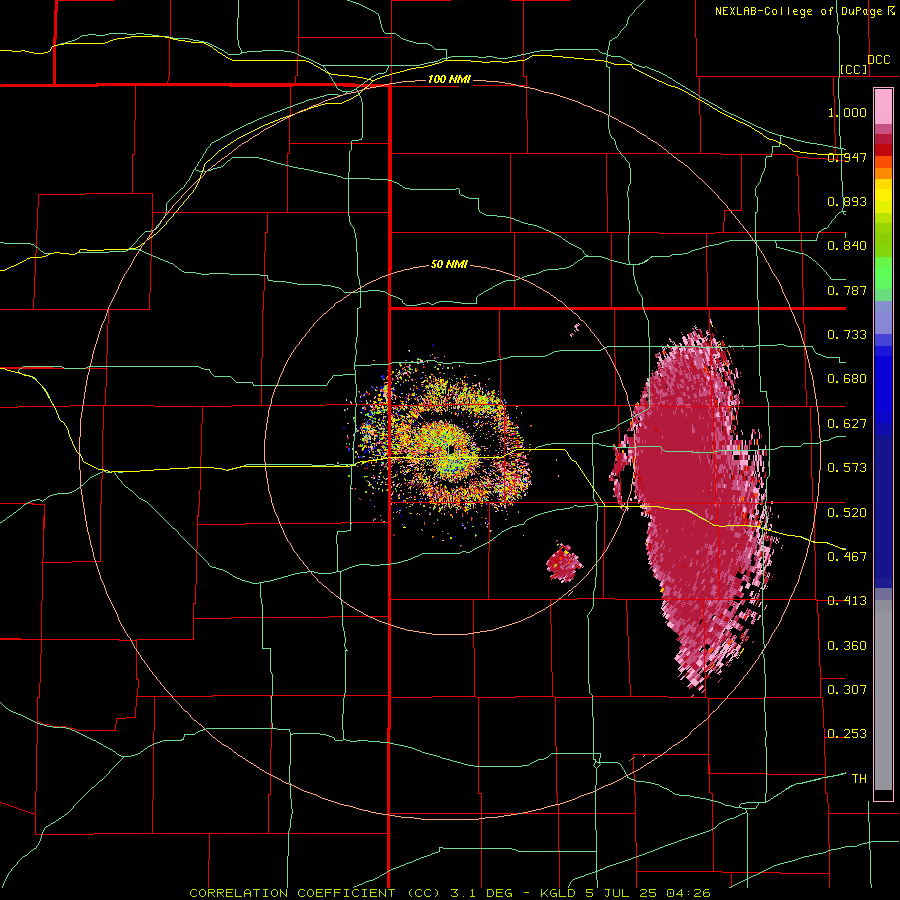This screenshot has height=900, width=900.
Task: Click the 0.520 value on the color scale
Action: (x=847, y=513)
